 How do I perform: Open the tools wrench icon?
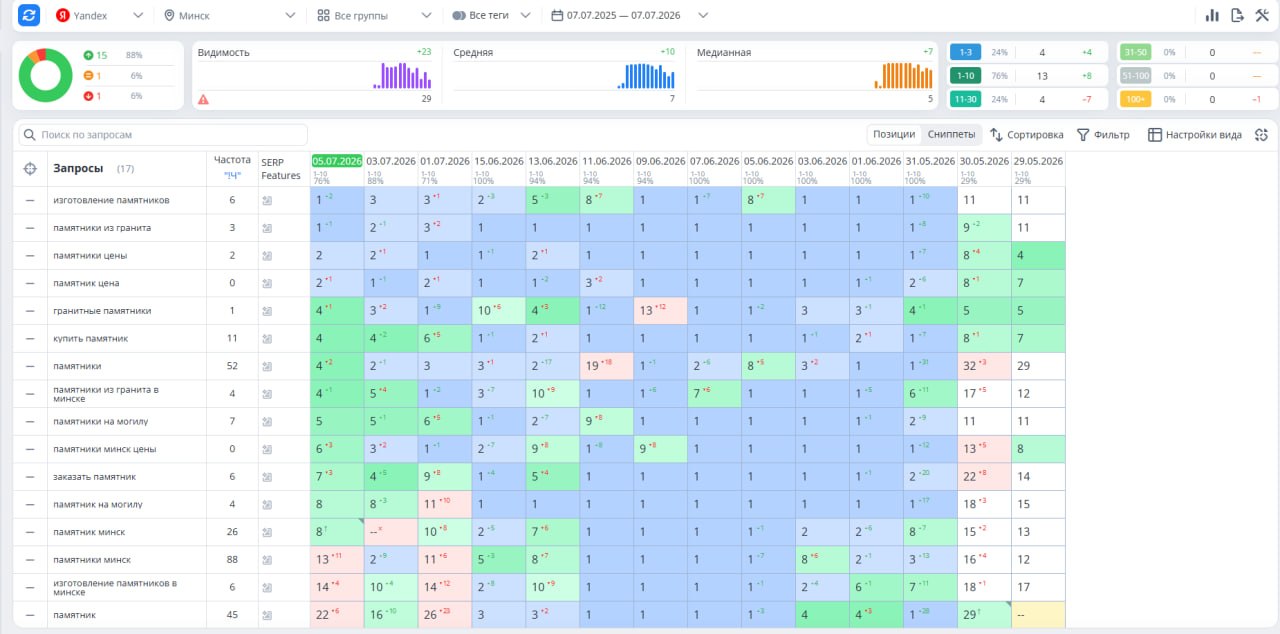(1261, 16)
